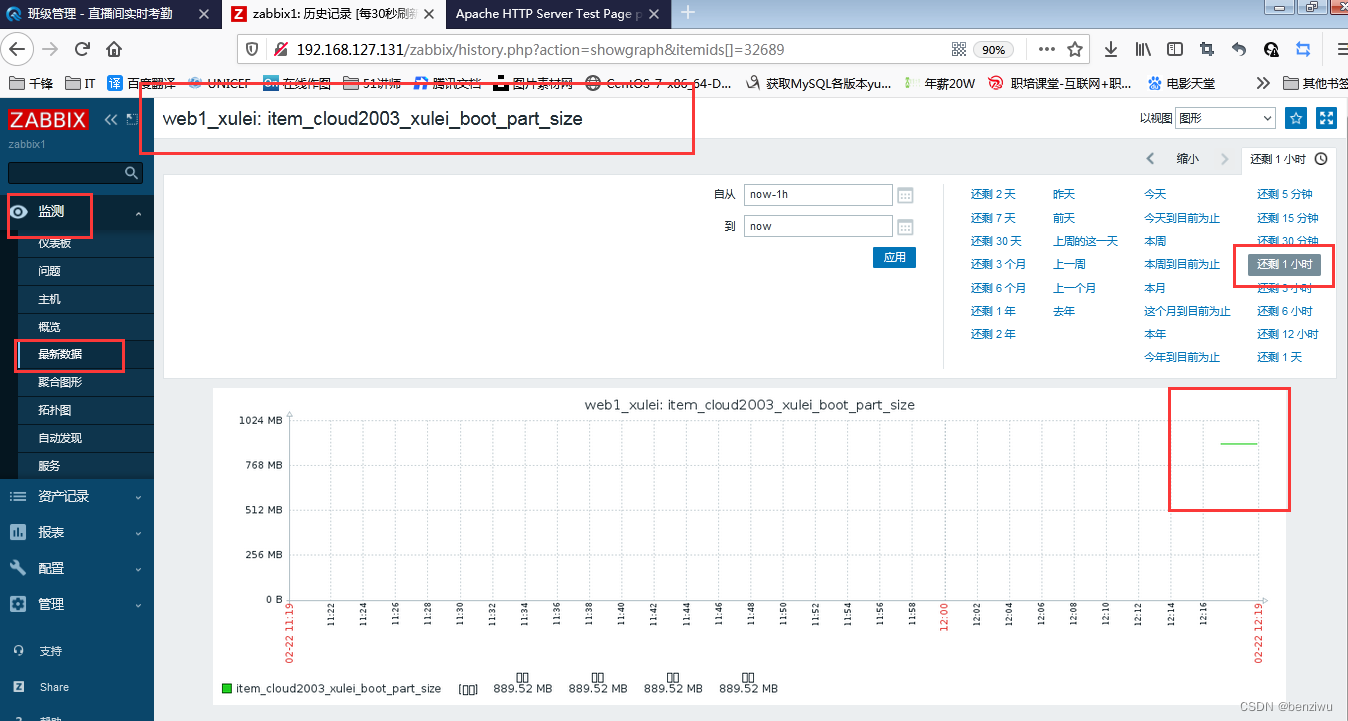Bookmark this page with address bar star
The height and width of the screenshot is (721, 1348).
click(1075, 49)
